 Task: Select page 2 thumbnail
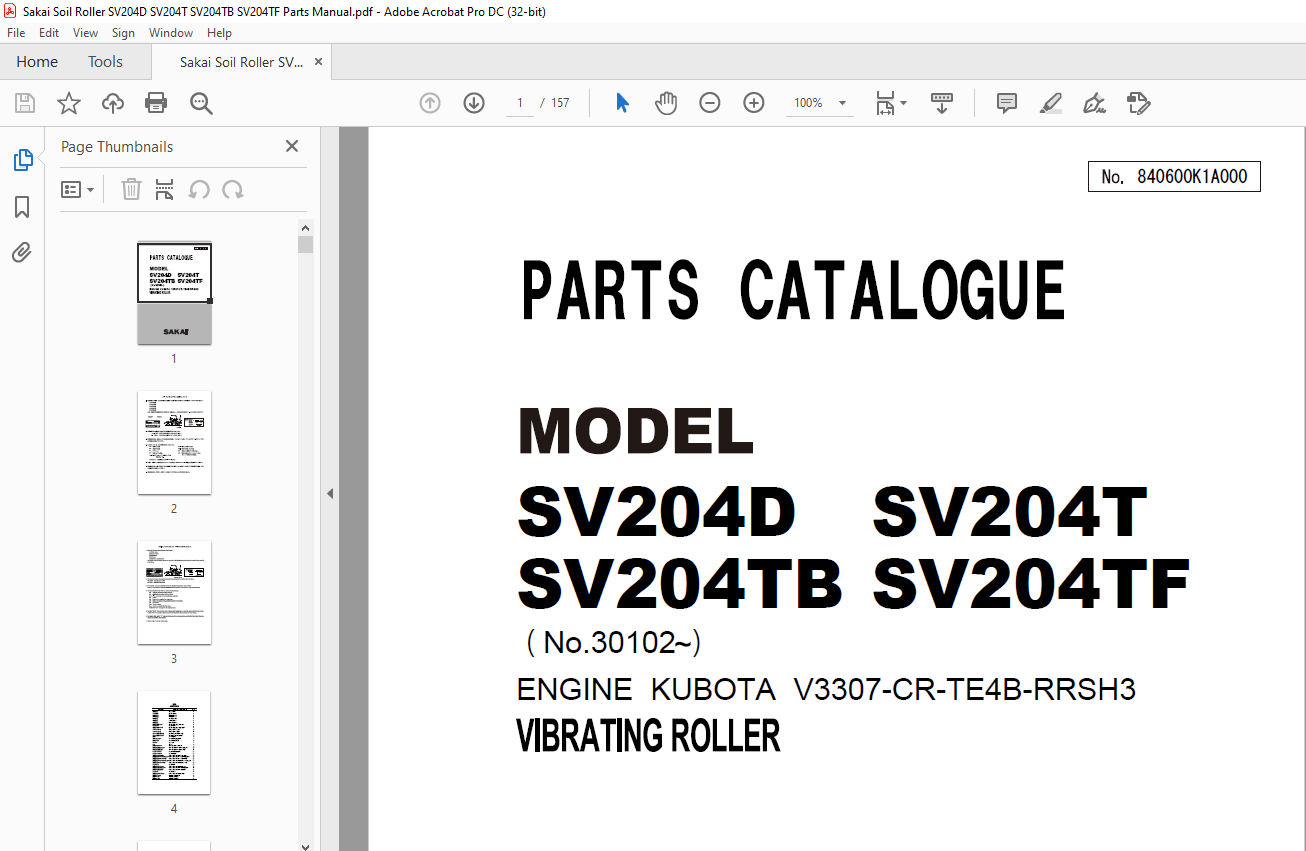coord(174,442)
